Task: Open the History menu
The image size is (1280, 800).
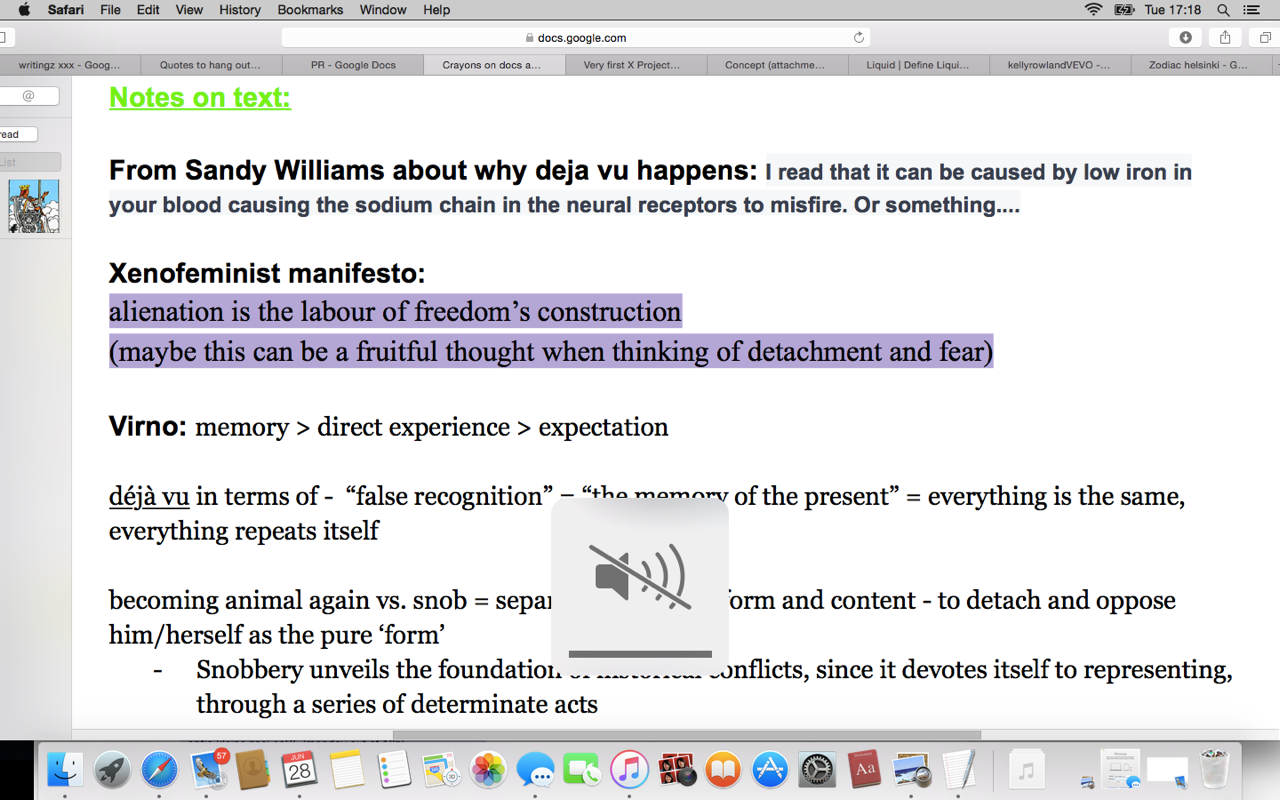Action: tap(239, 10)
